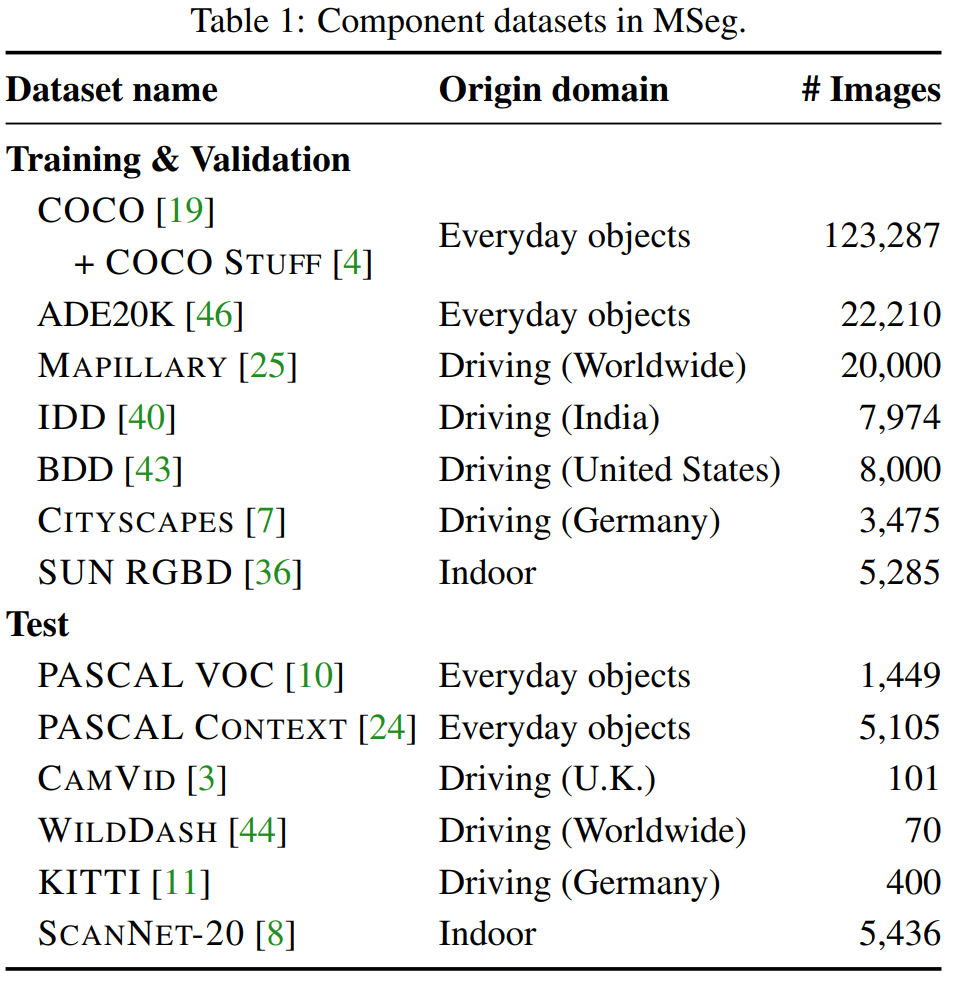Screen dimensions: 954x987
Task: Click 'Everyday objects' in the ADE20K row
Action: (x=564, y=315)
